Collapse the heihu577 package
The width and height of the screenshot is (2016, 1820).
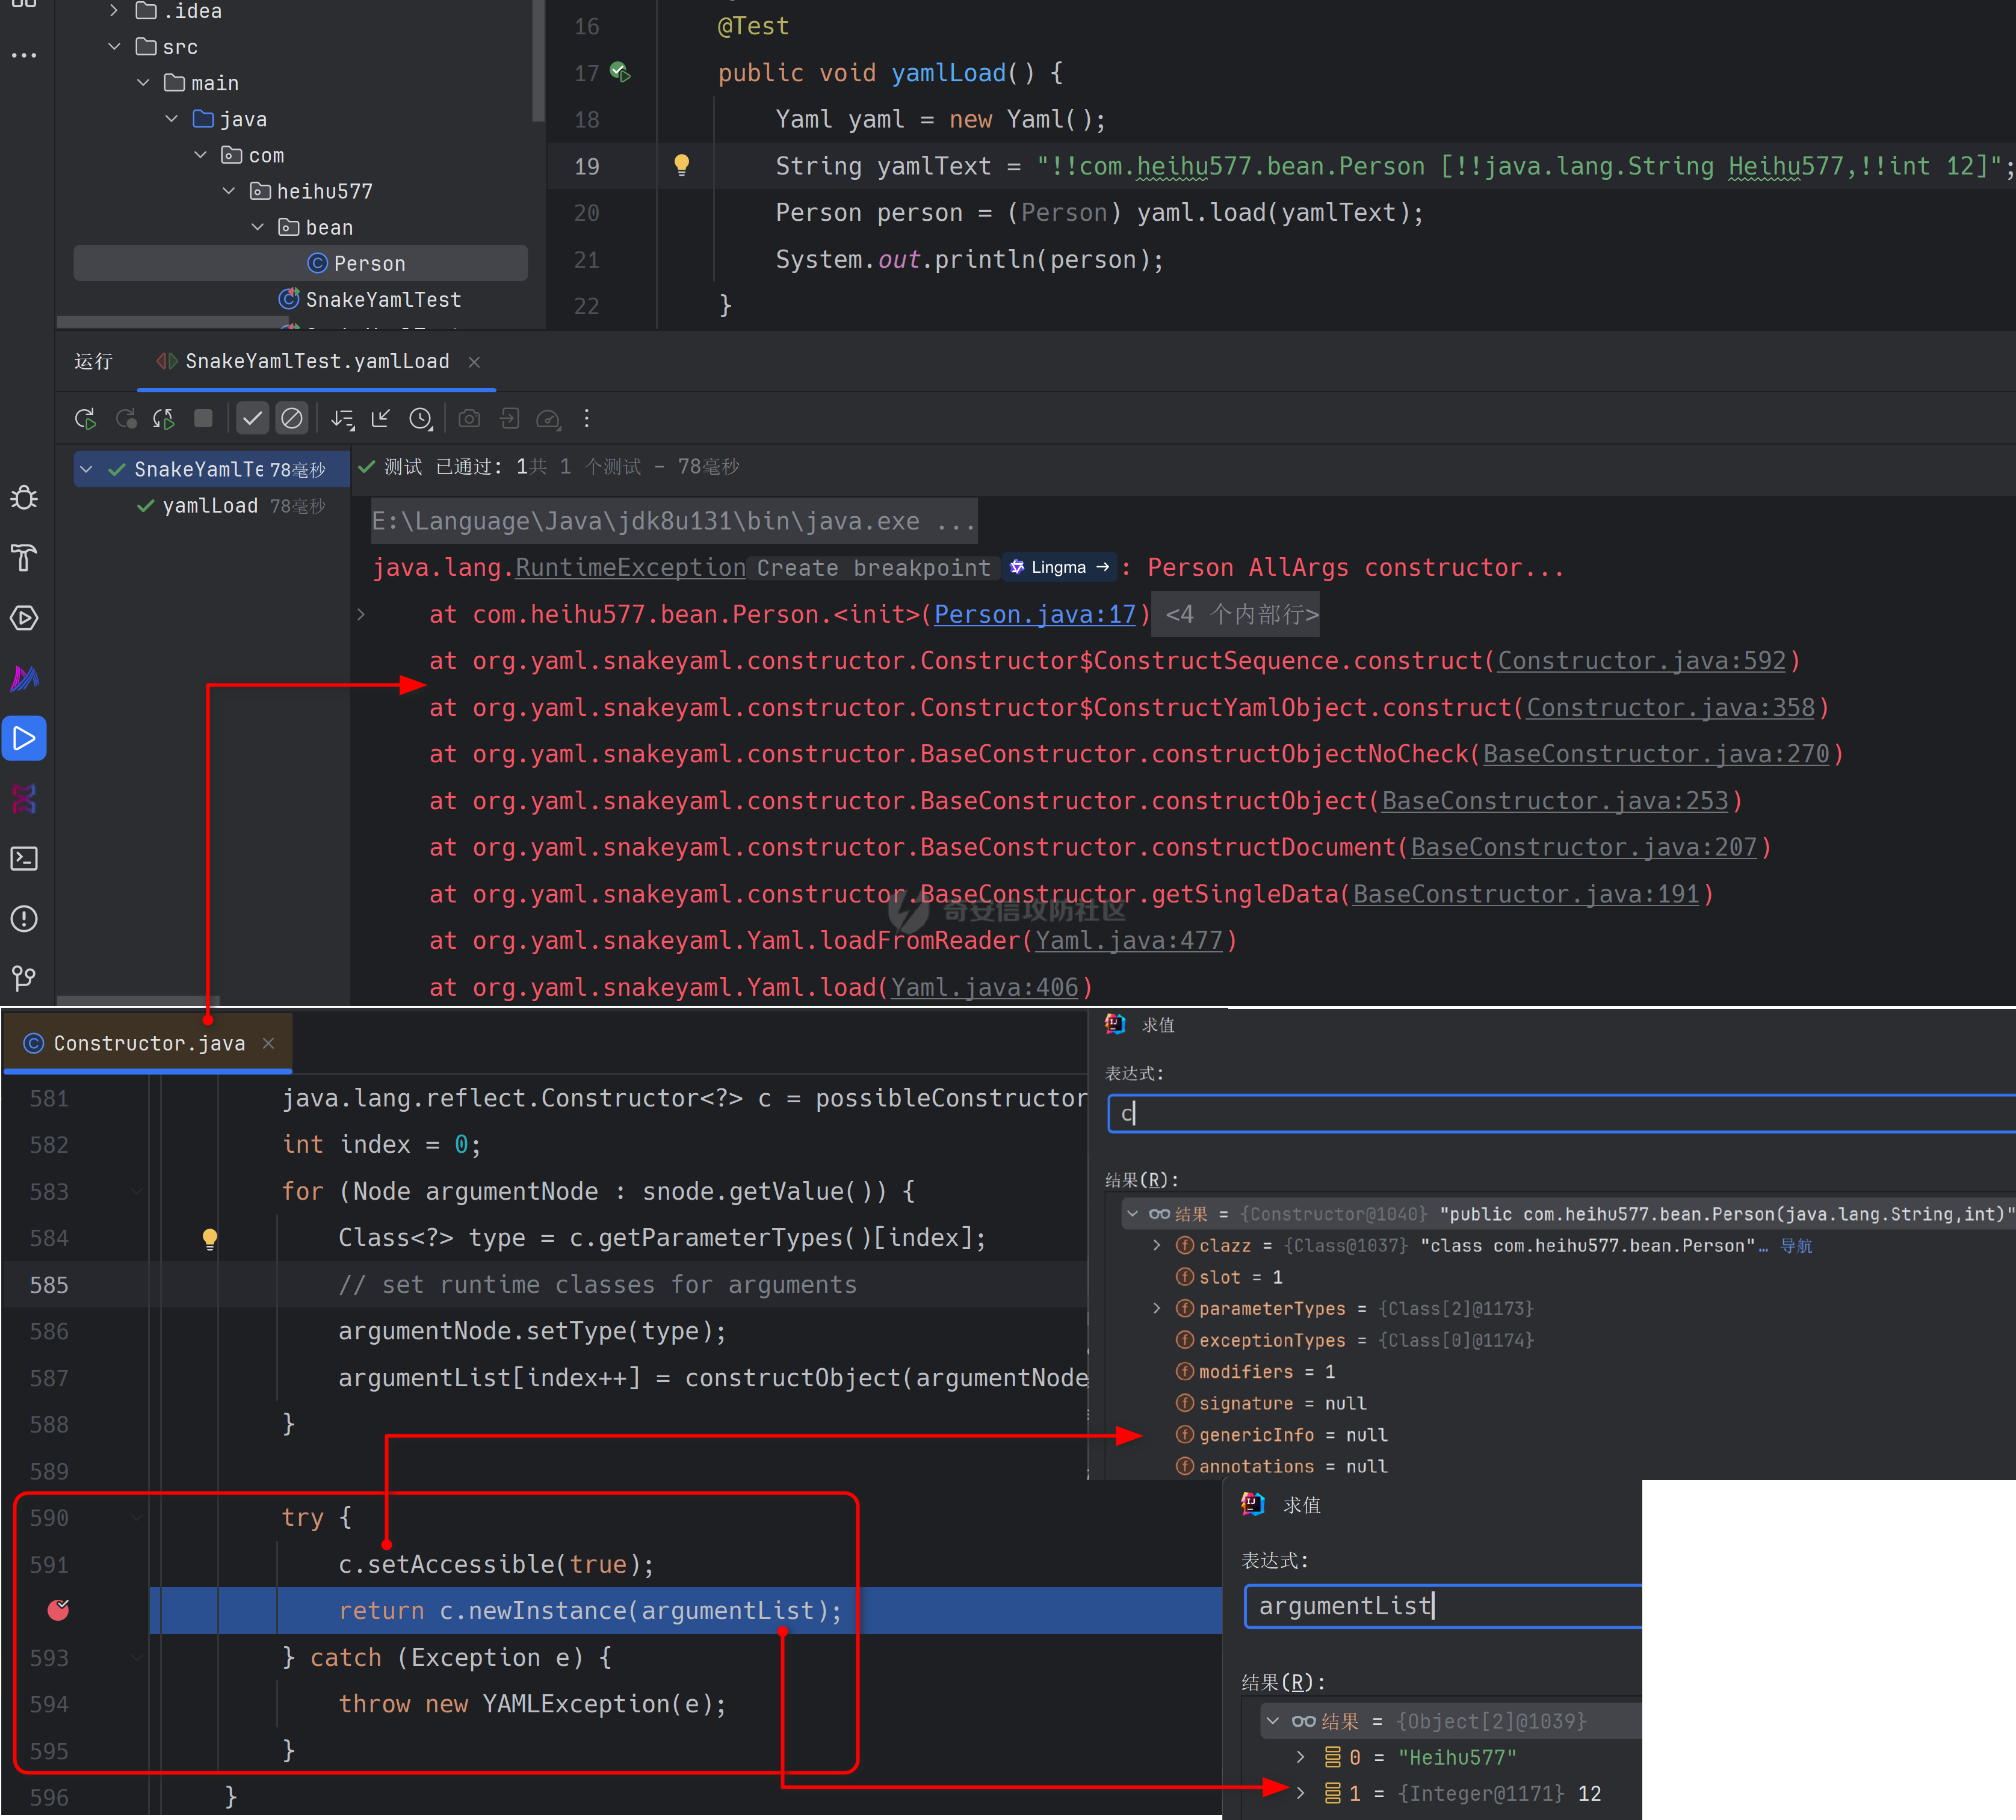pyautogui.click(x=229, y=191)
